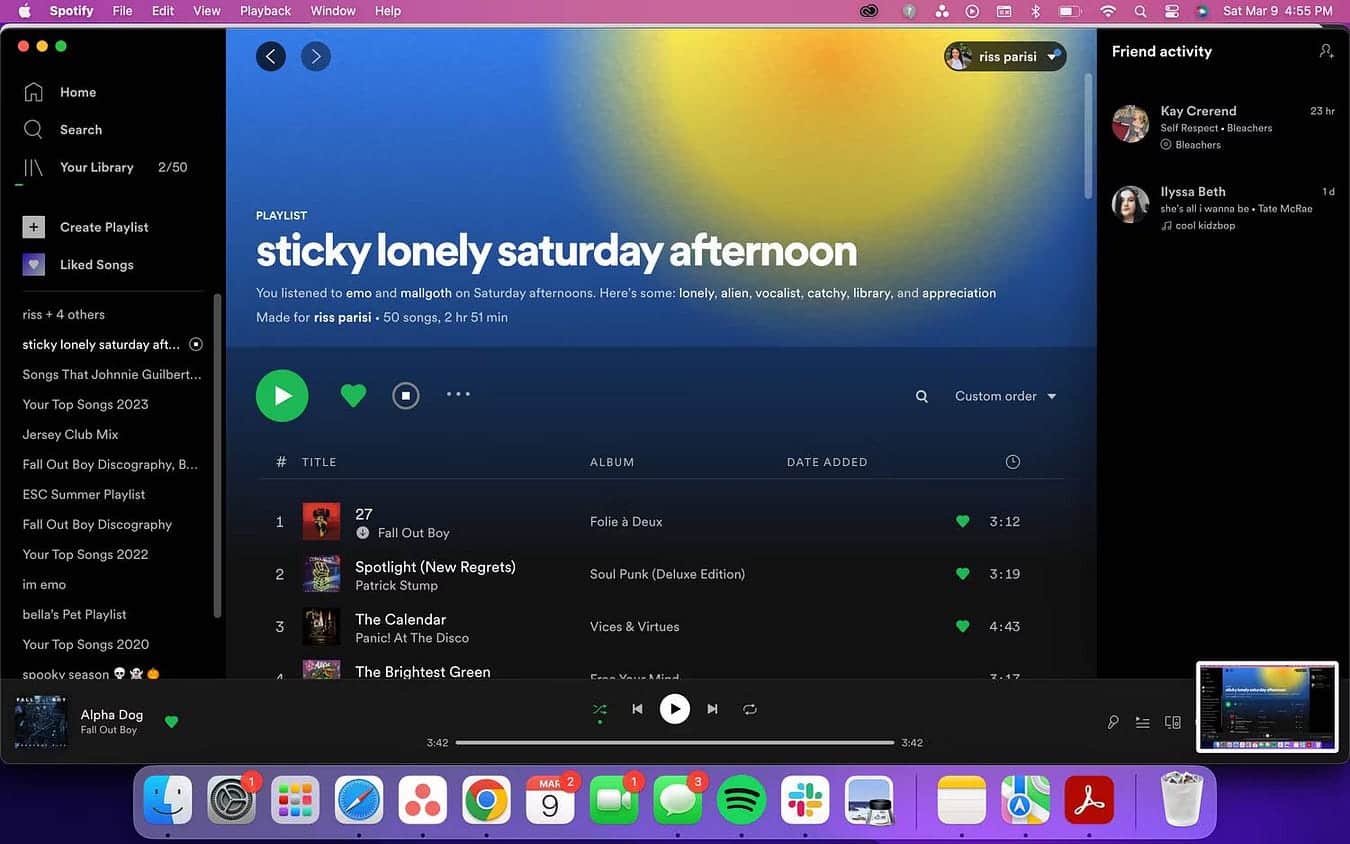Viewport: 1350px width, 844px height.
Task: Open the play queue icon
Action: click(1143, 722)
